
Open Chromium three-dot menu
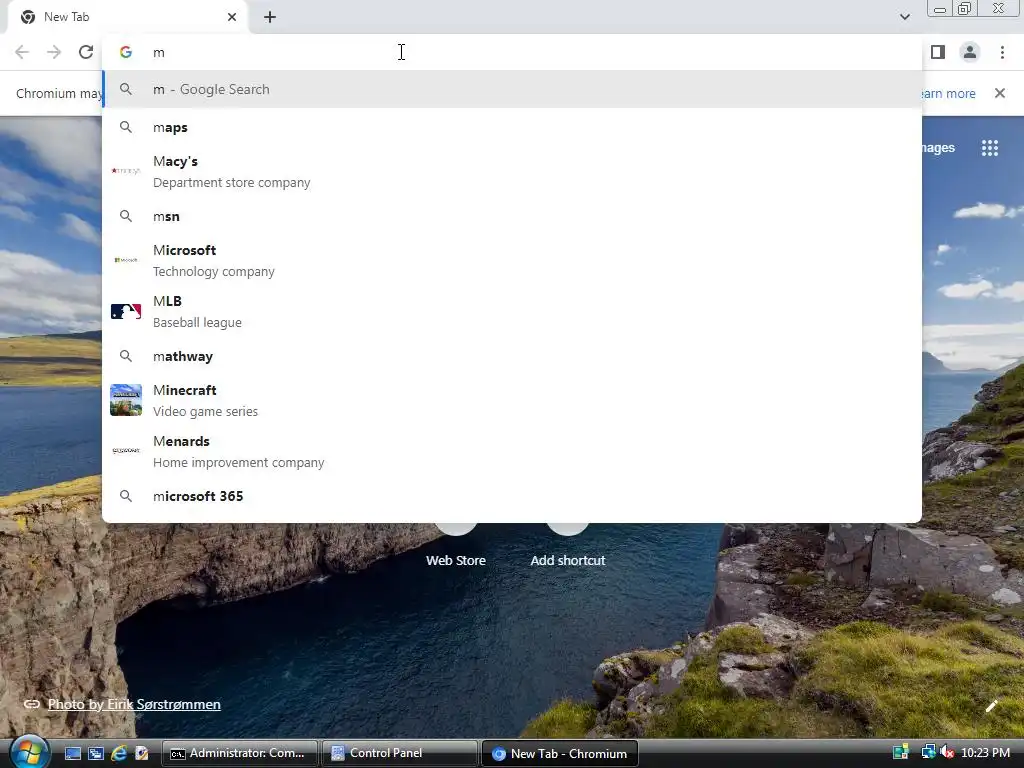coord(1002,52)
